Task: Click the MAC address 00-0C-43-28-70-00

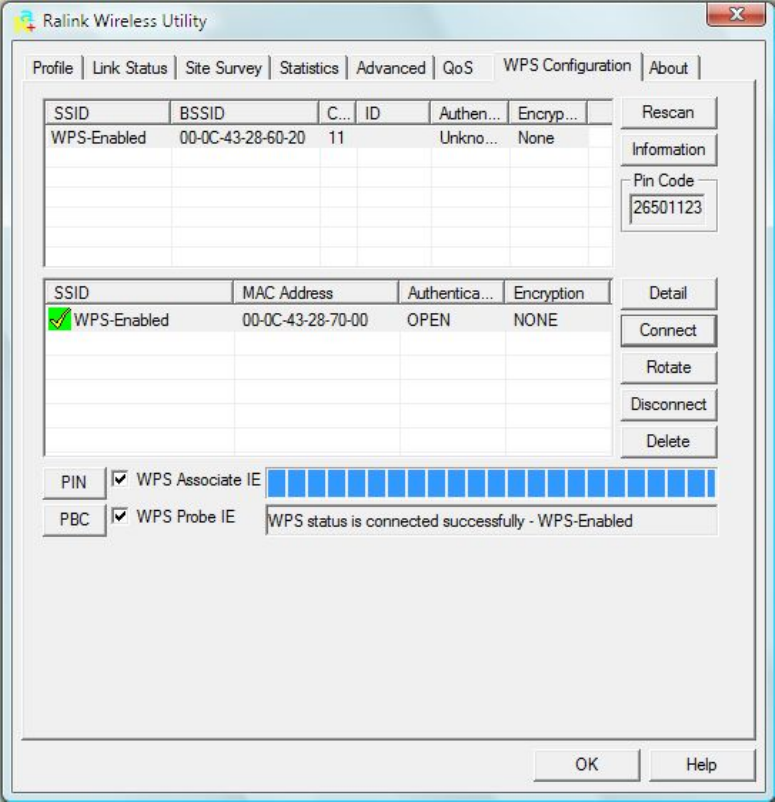Action: click(x=305, y=320)
